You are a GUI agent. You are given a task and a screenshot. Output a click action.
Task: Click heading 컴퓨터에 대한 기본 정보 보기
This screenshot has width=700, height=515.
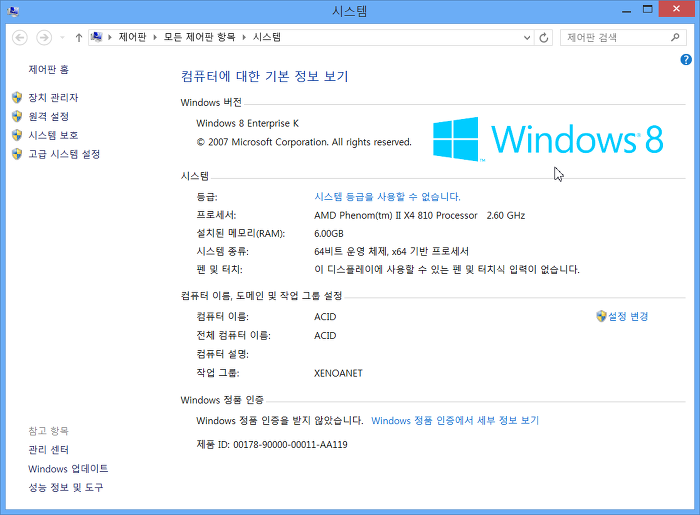click(x=264, y=76)
